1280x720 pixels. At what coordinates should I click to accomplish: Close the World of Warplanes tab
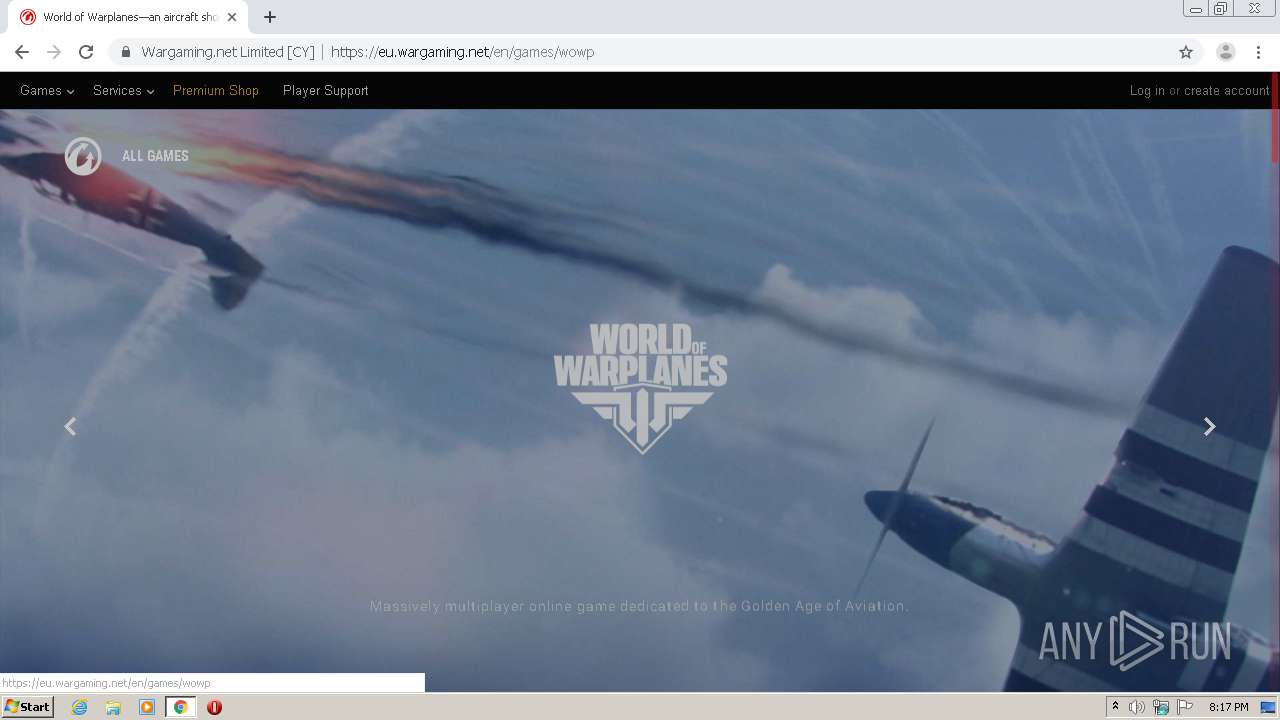click(x=233, y=17)
